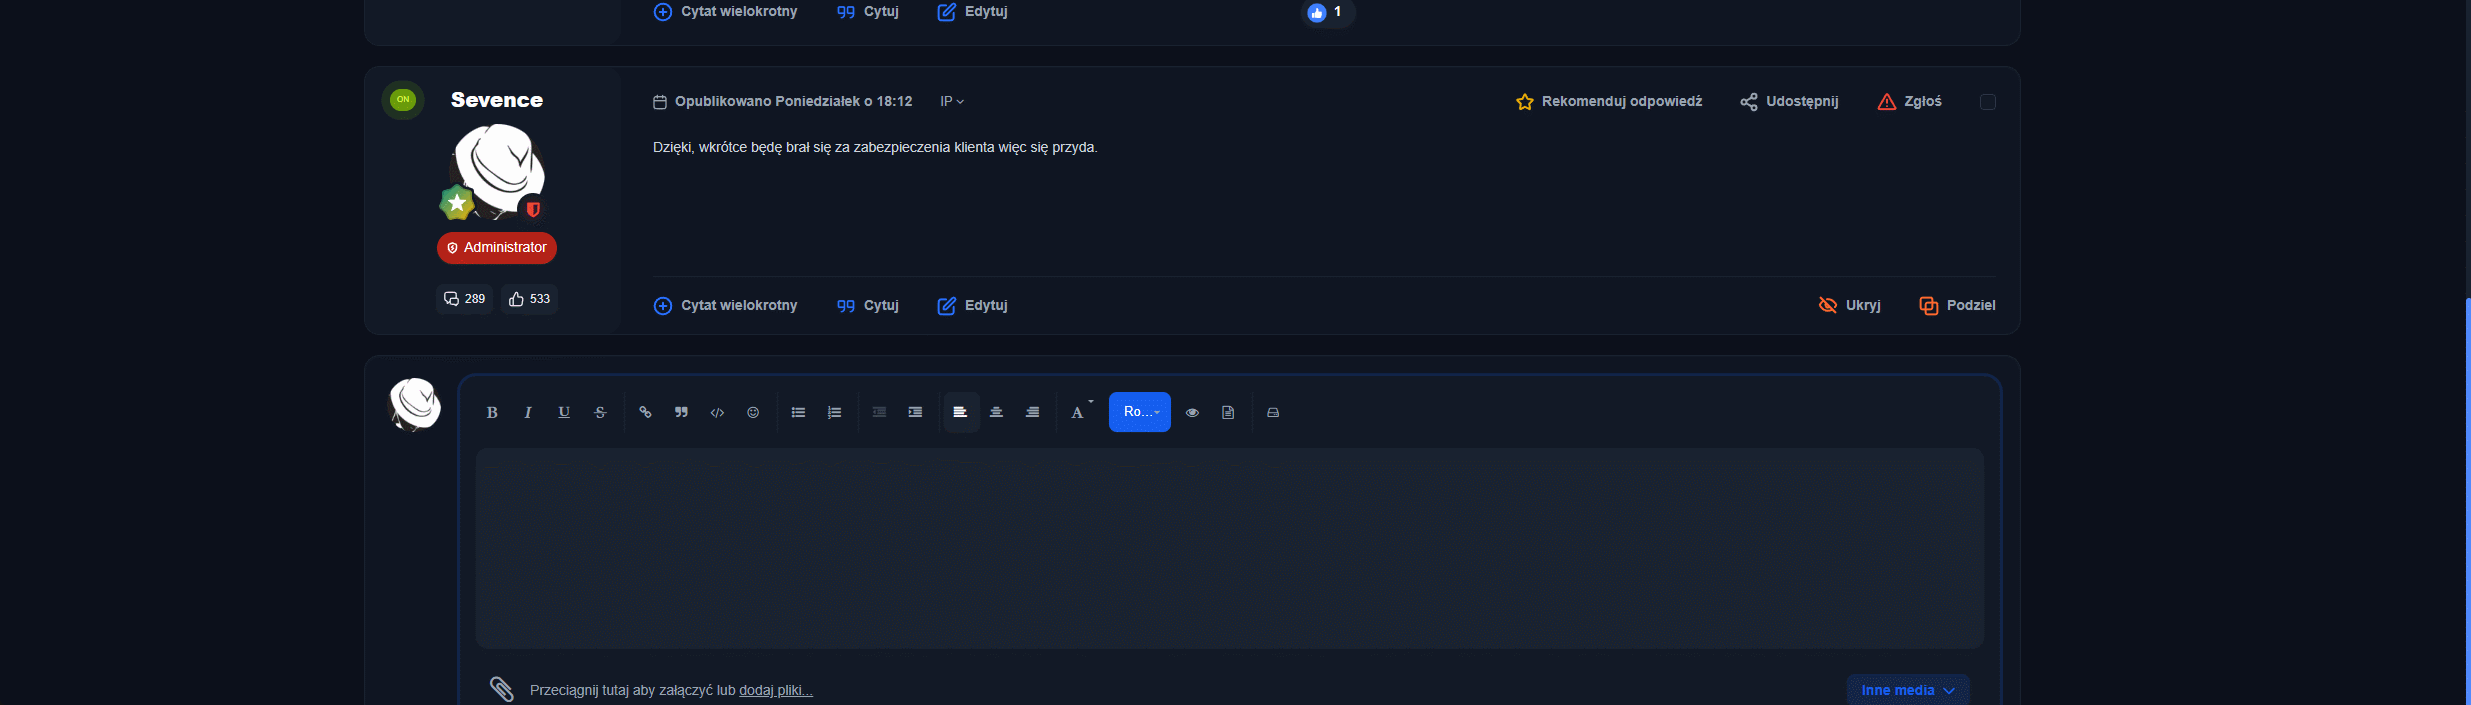Report Sevence's post with Zgłoś
The height and width of the screenshot is (705, 2471).
point(1909,102)
